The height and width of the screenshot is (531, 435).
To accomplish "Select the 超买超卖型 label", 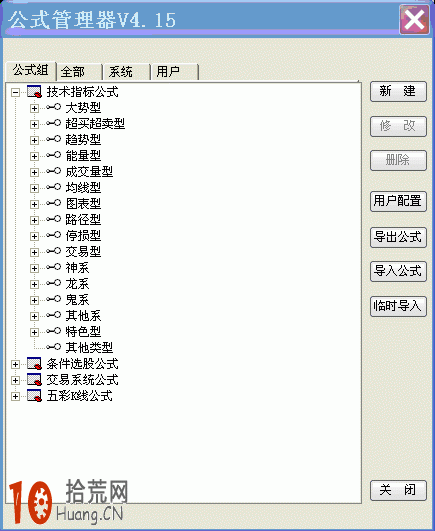I will (95, 123).
